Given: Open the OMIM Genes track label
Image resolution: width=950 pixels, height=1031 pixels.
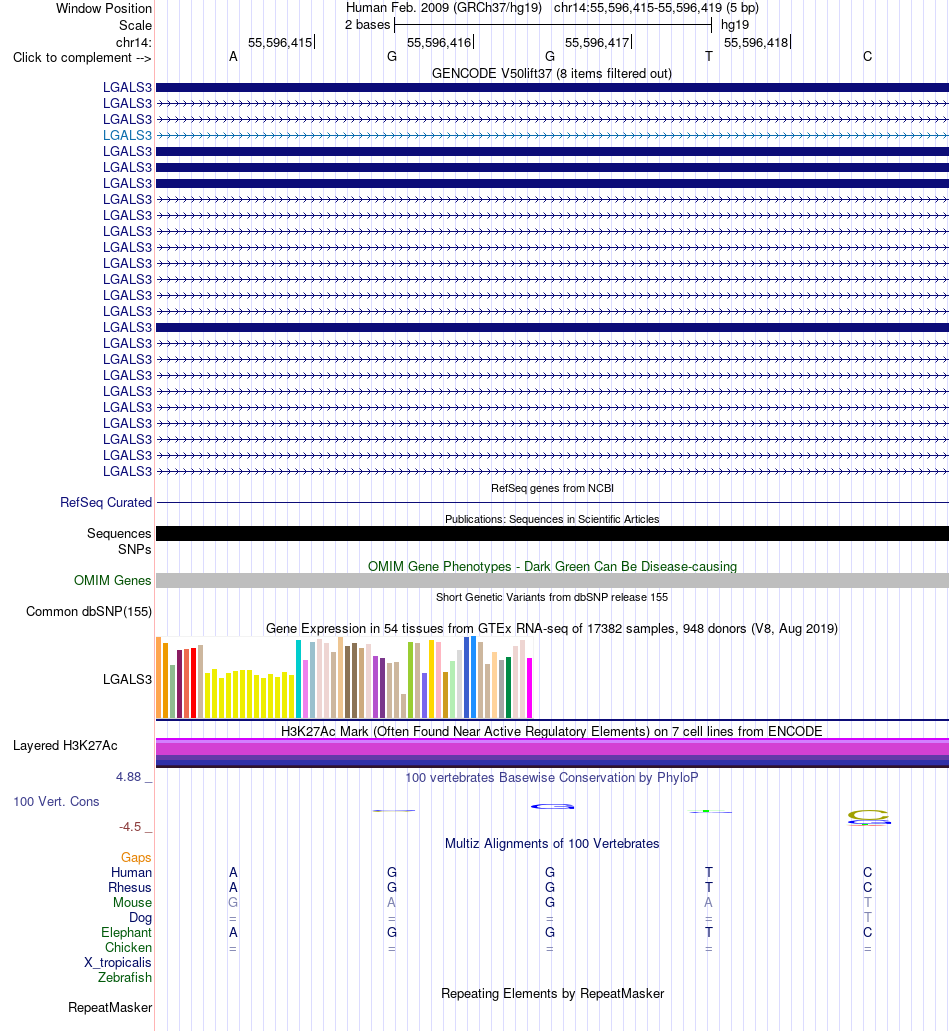Looking at the screenshot, I should click(x=112, y=581).
